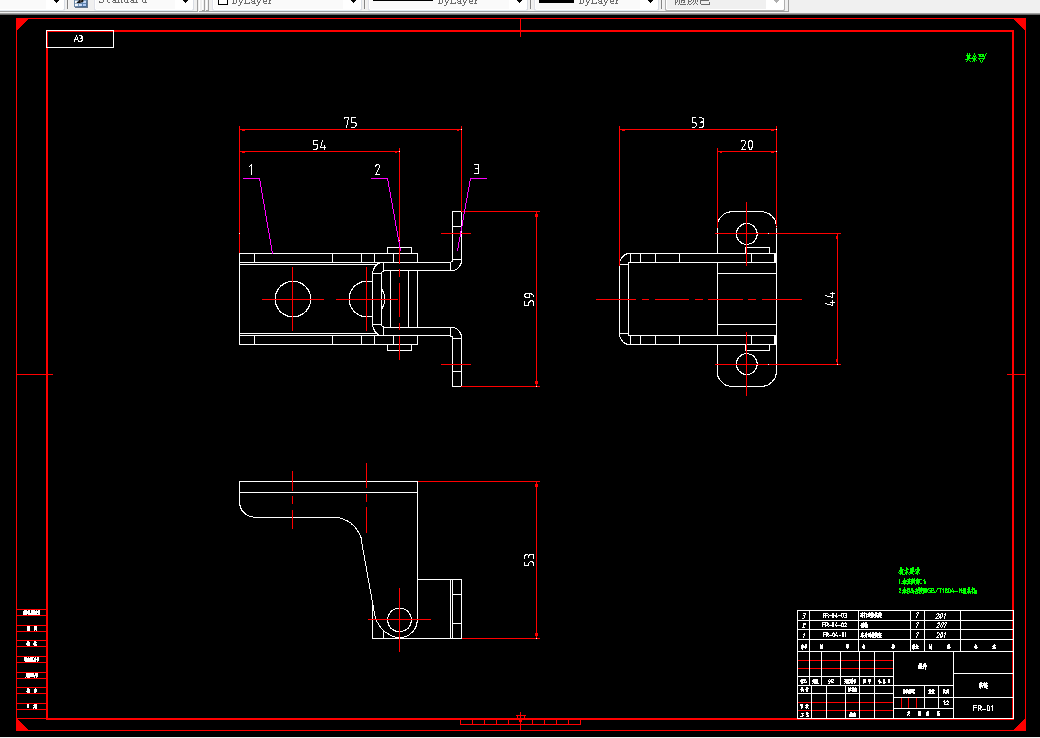The image size is (1040, 738).
Task: Select the 54 dimension text
Action: [319, 145]
